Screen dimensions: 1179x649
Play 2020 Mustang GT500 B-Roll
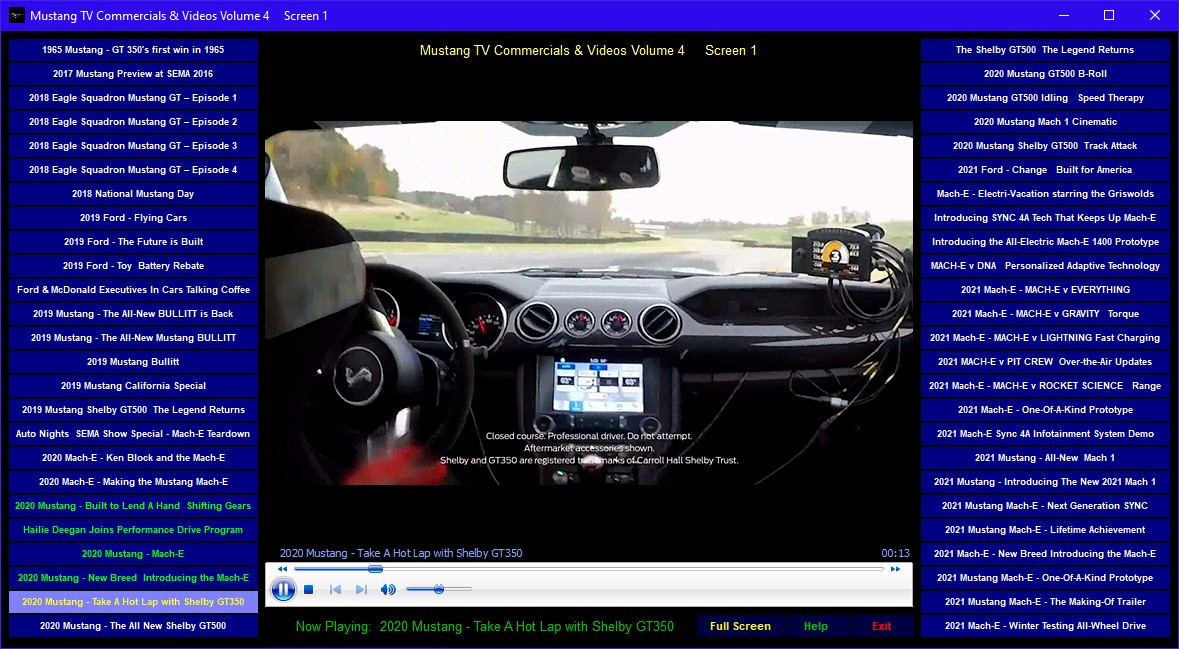click(x=1045, y=74)
